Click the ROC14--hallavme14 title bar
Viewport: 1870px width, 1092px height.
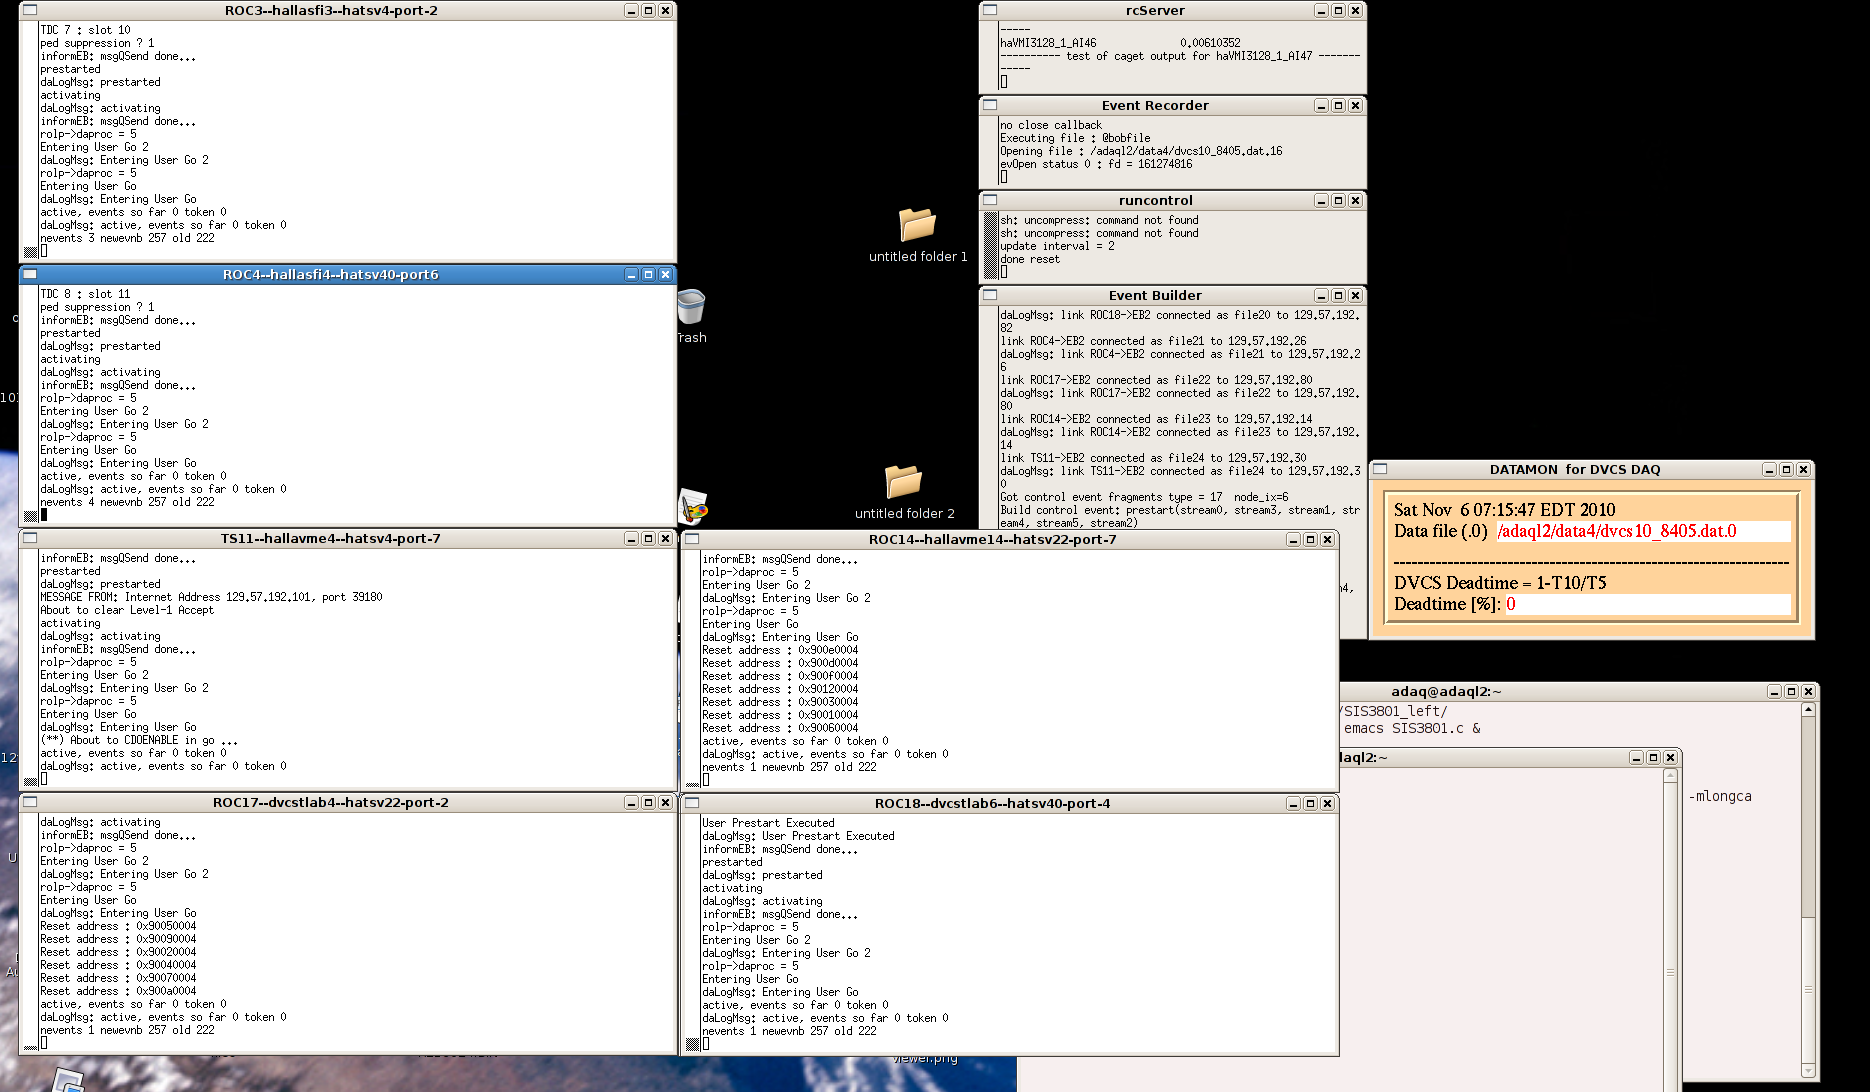coord(992,539)
